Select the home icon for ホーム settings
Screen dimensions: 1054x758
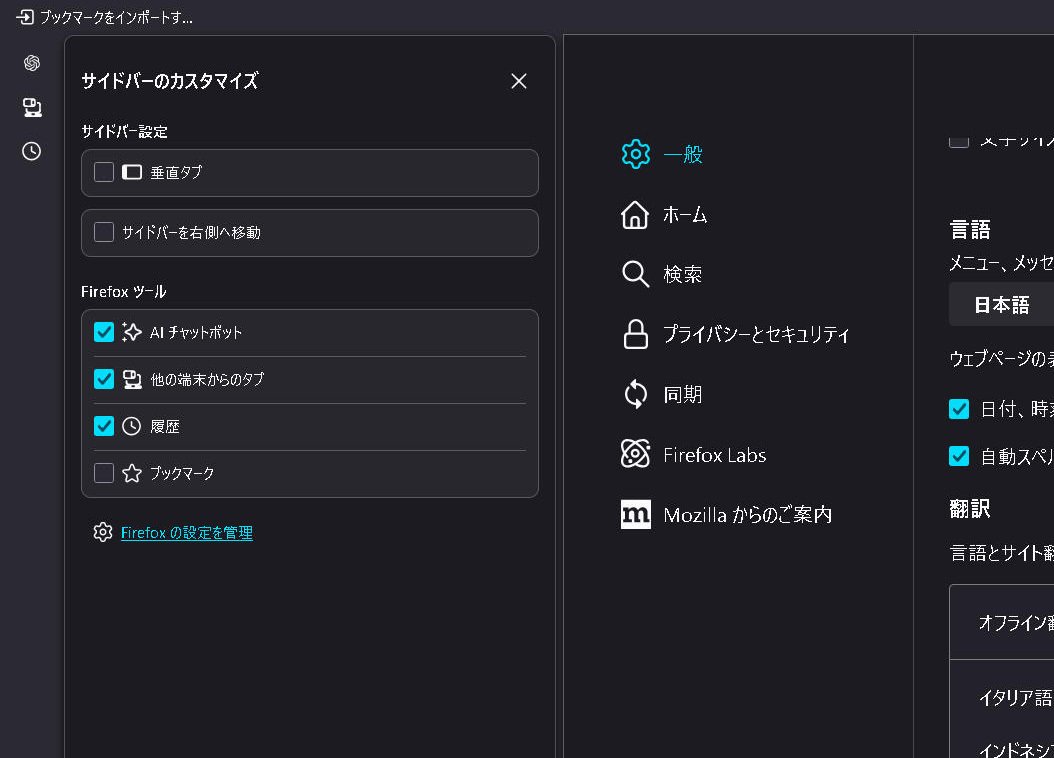click(636, 214)
